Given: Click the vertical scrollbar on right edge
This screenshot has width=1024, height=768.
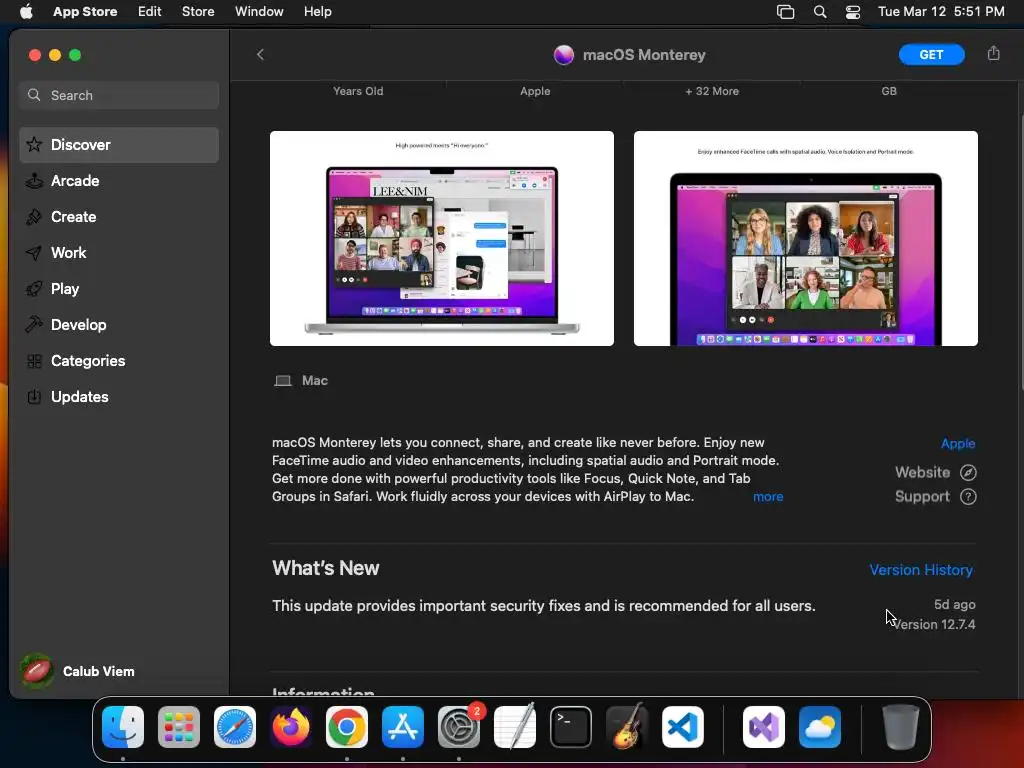Looking at the screenshot, I should tap(1021, 251).
